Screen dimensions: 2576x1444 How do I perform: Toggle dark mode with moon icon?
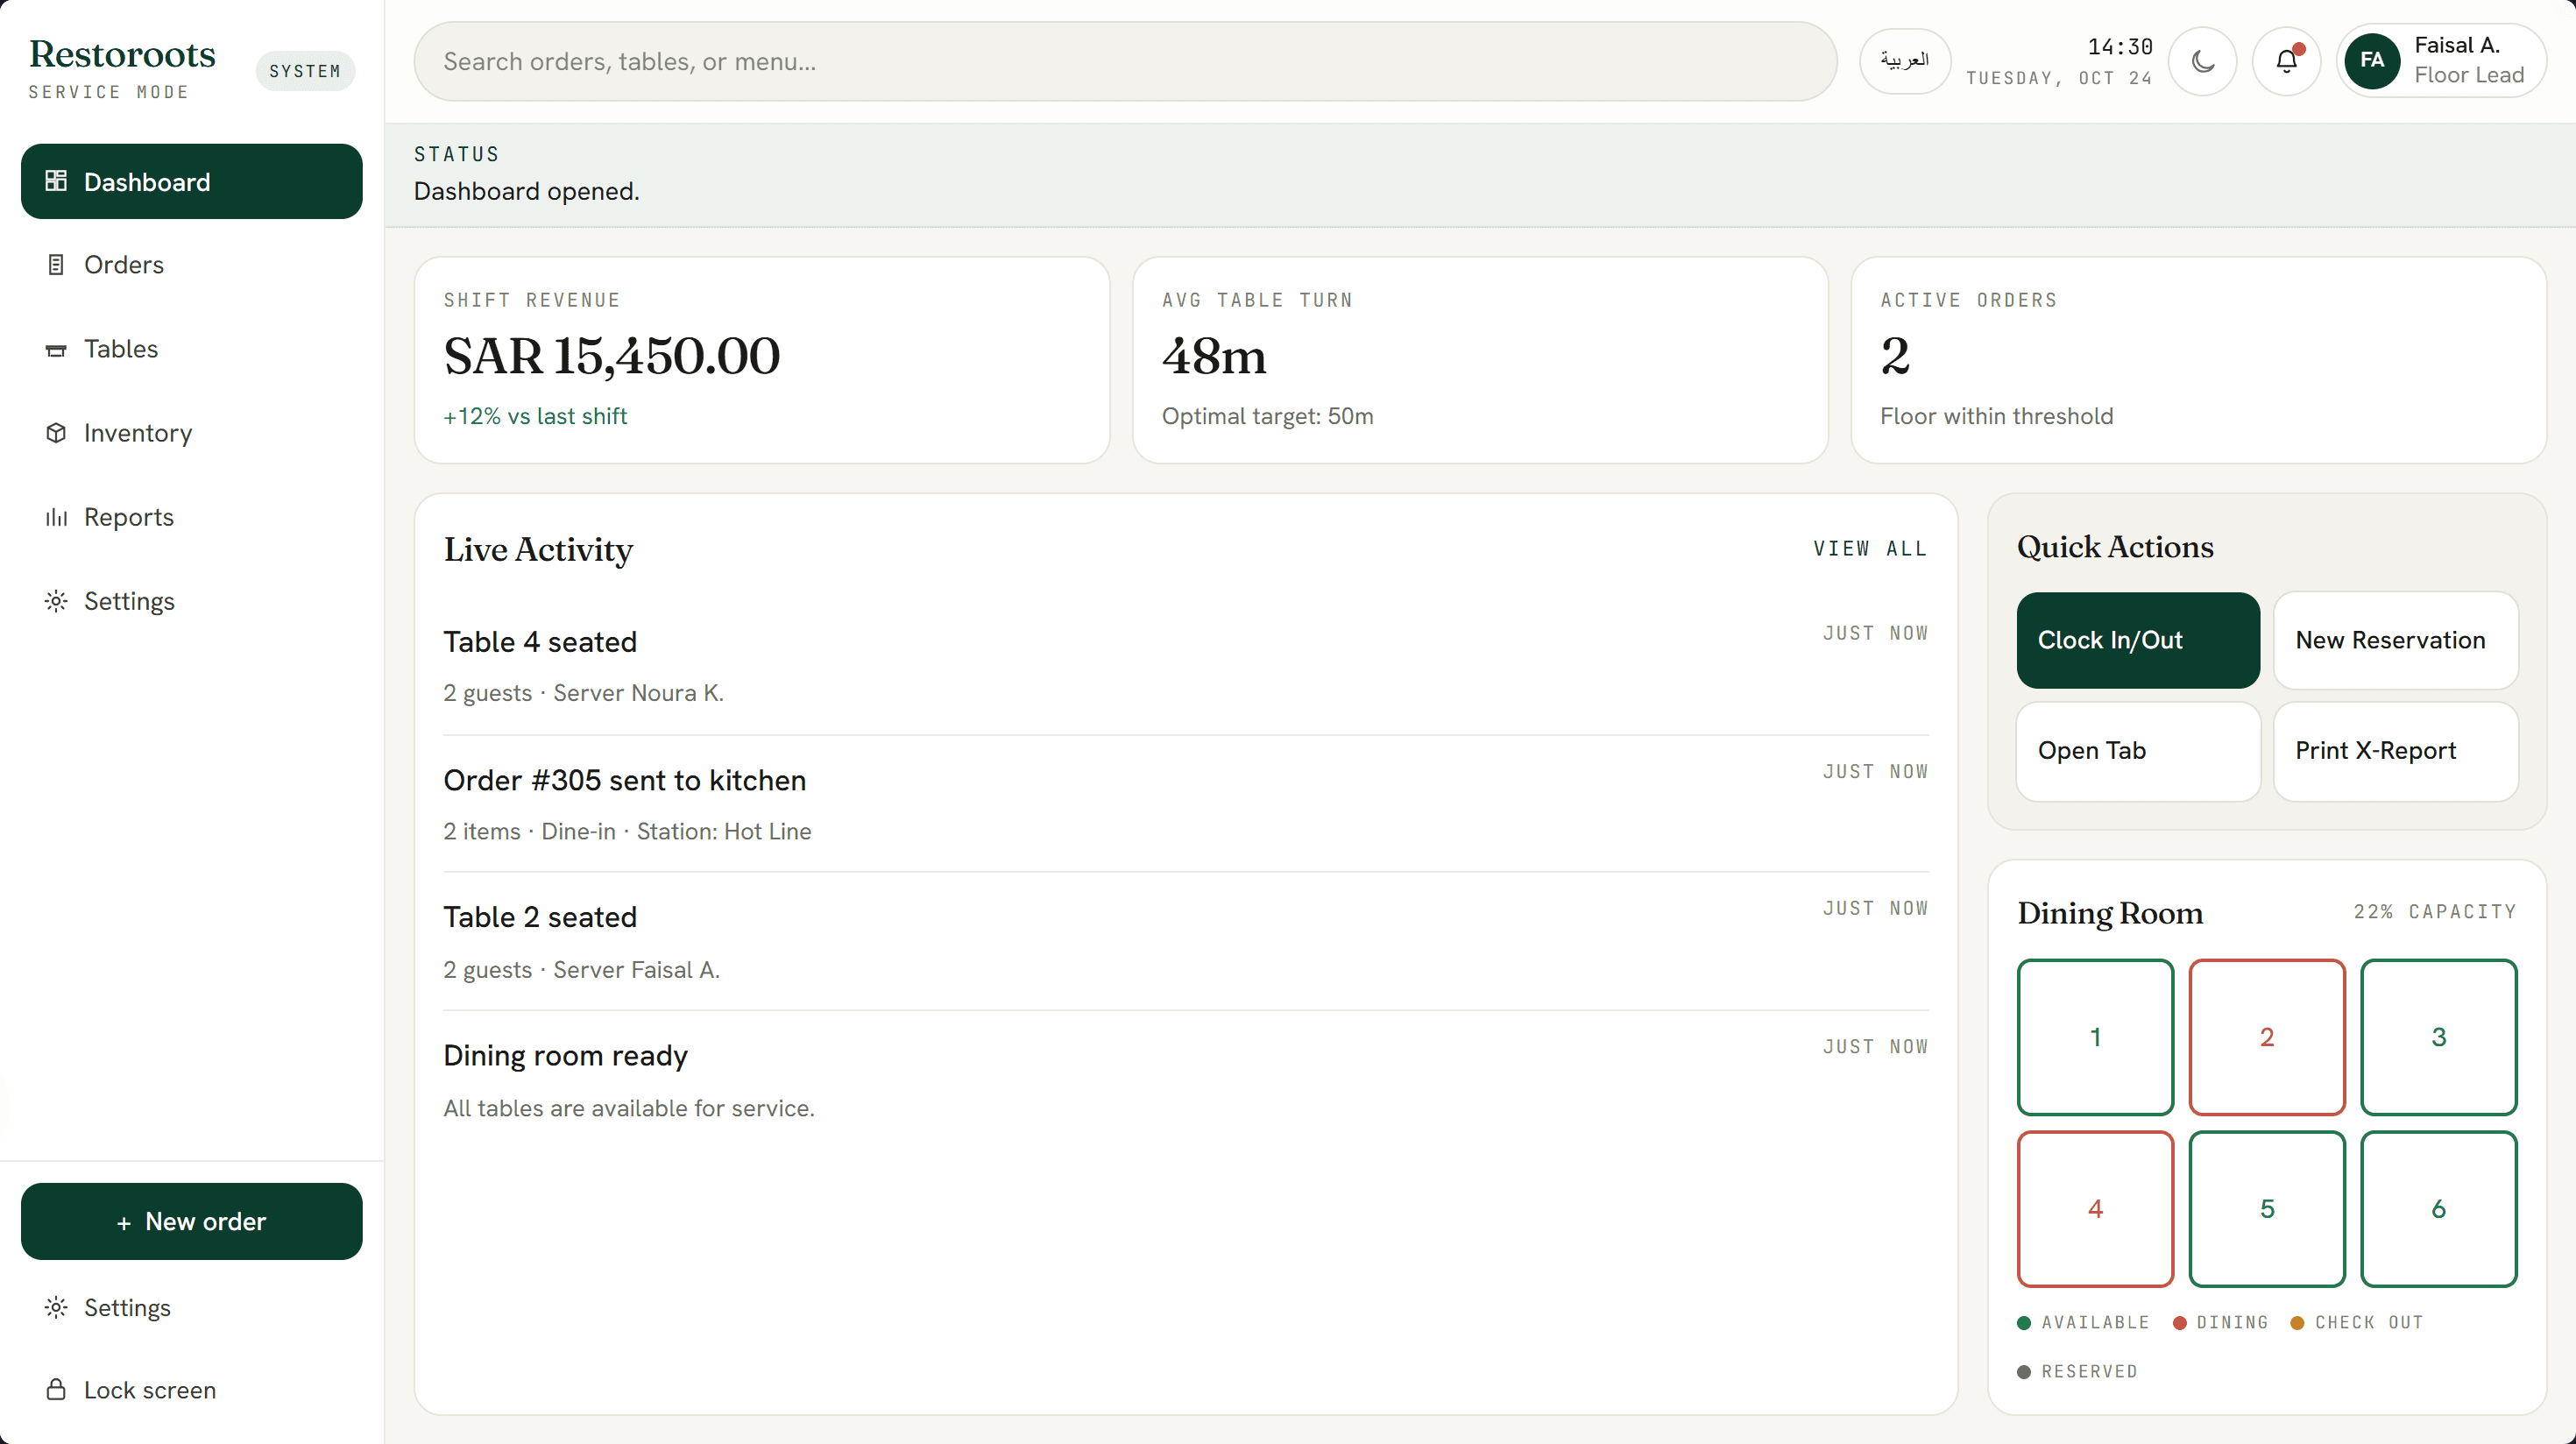tap(2202, 61)
